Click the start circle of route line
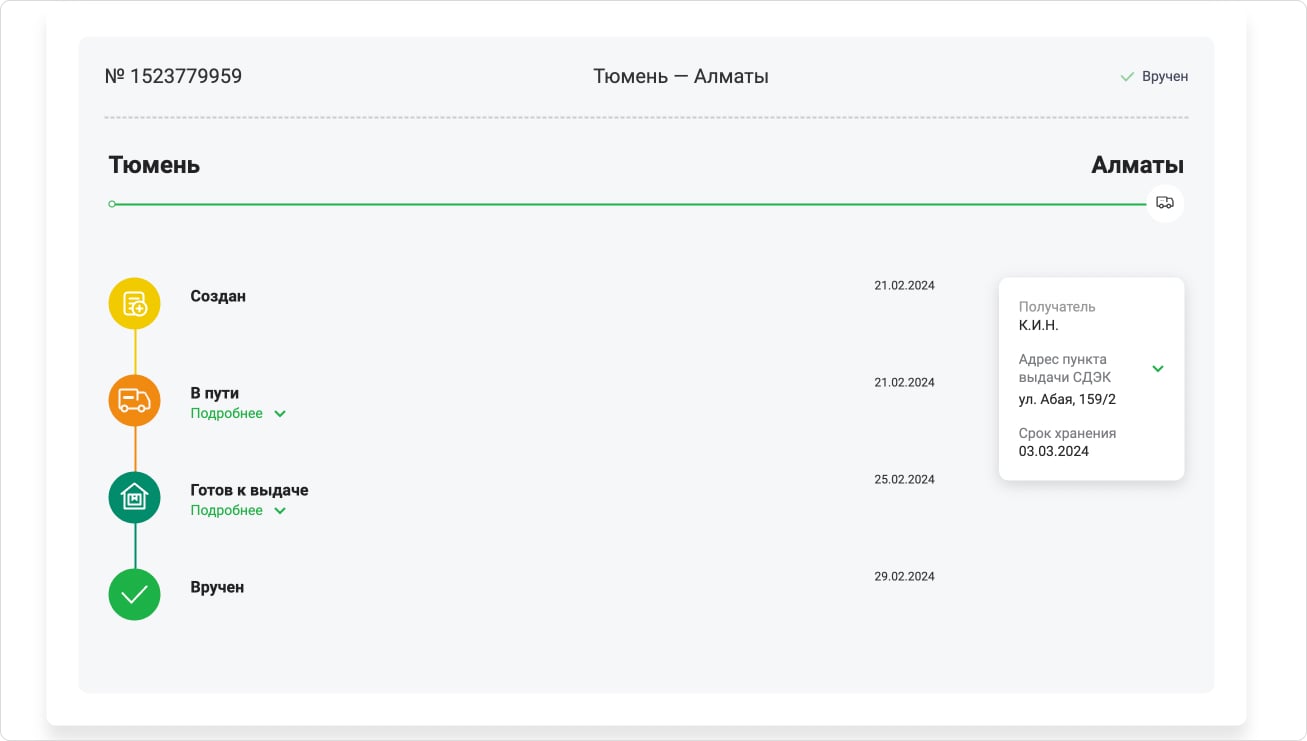Screen dimensions: 1307x741 pyautogui.click(x=112, y=204)
